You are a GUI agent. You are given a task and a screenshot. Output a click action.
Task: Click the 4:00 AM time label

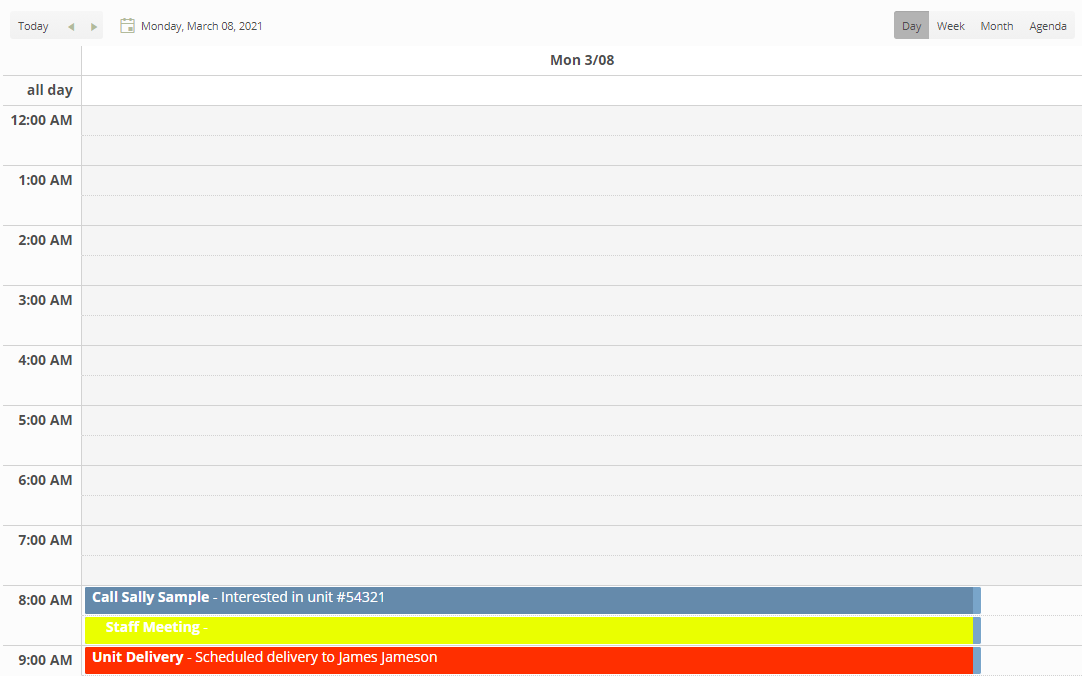(x=45, y=360)
